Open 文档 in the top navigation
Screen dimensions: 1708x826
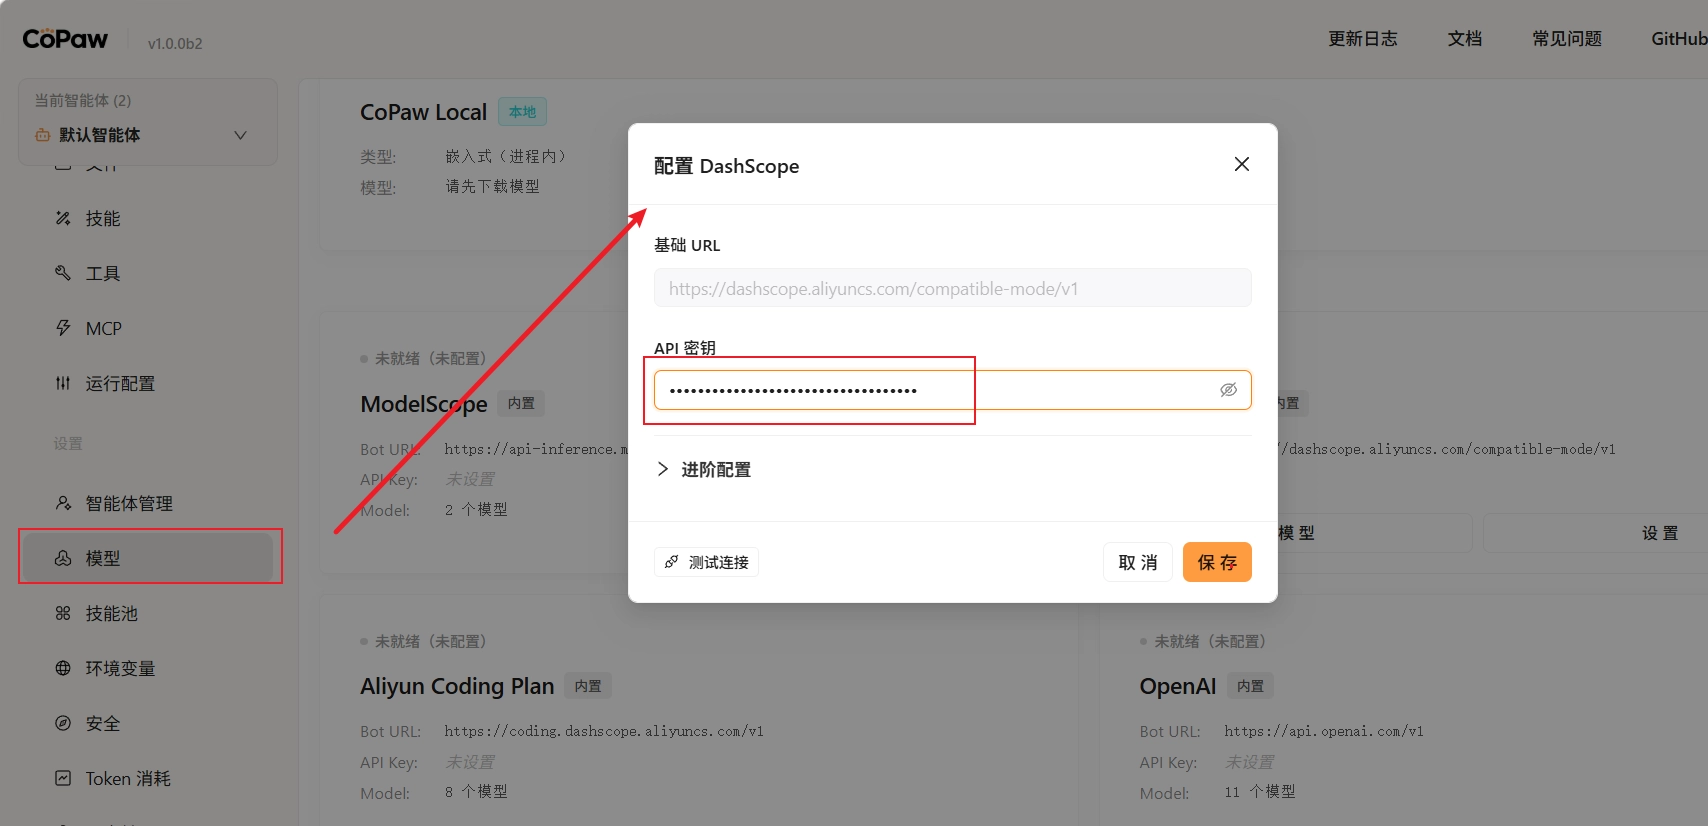point(1464,39)
